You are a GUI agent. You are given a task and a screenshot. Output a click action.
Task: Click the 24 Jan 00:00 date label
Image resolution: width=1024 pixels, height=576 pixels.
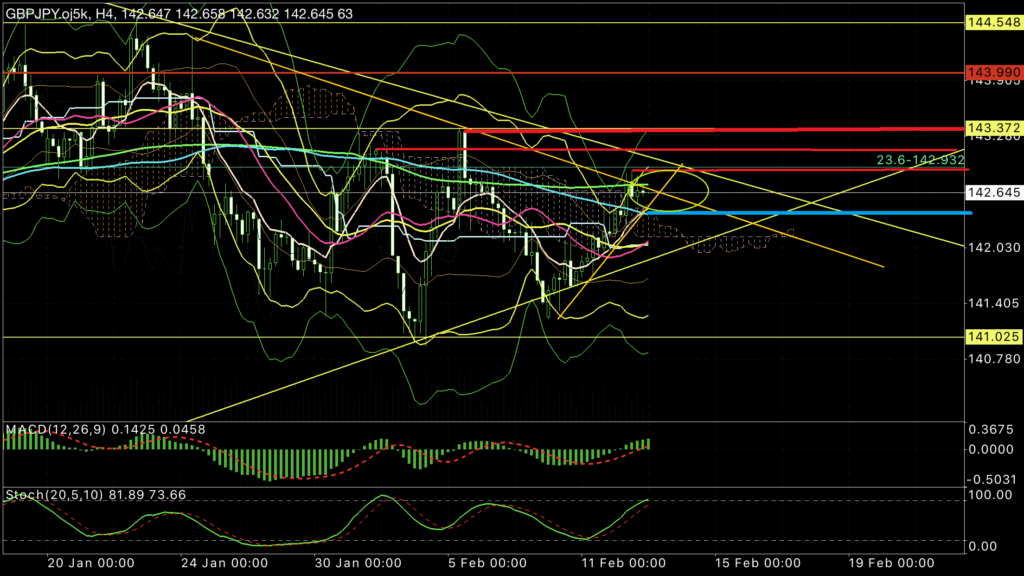pos(224,563)
